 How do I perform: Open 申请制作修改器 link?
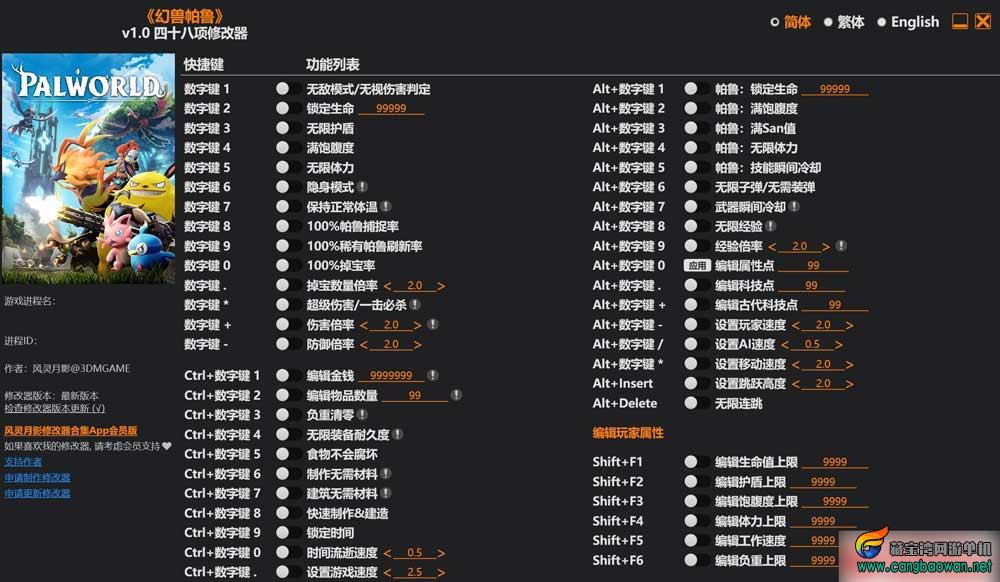coord(38,477)
